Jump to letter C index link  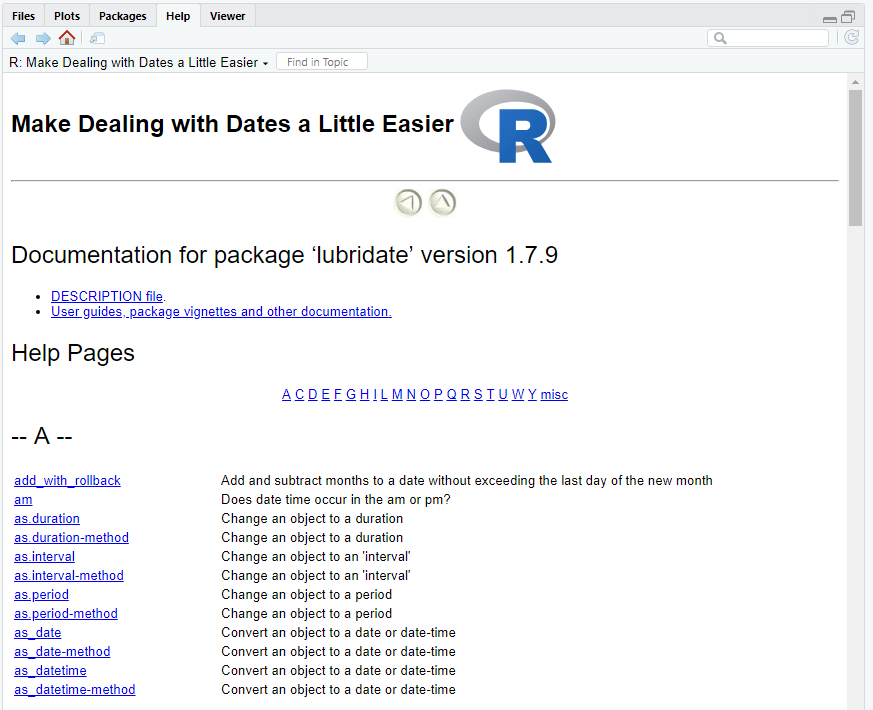click(x=300, y=394)
